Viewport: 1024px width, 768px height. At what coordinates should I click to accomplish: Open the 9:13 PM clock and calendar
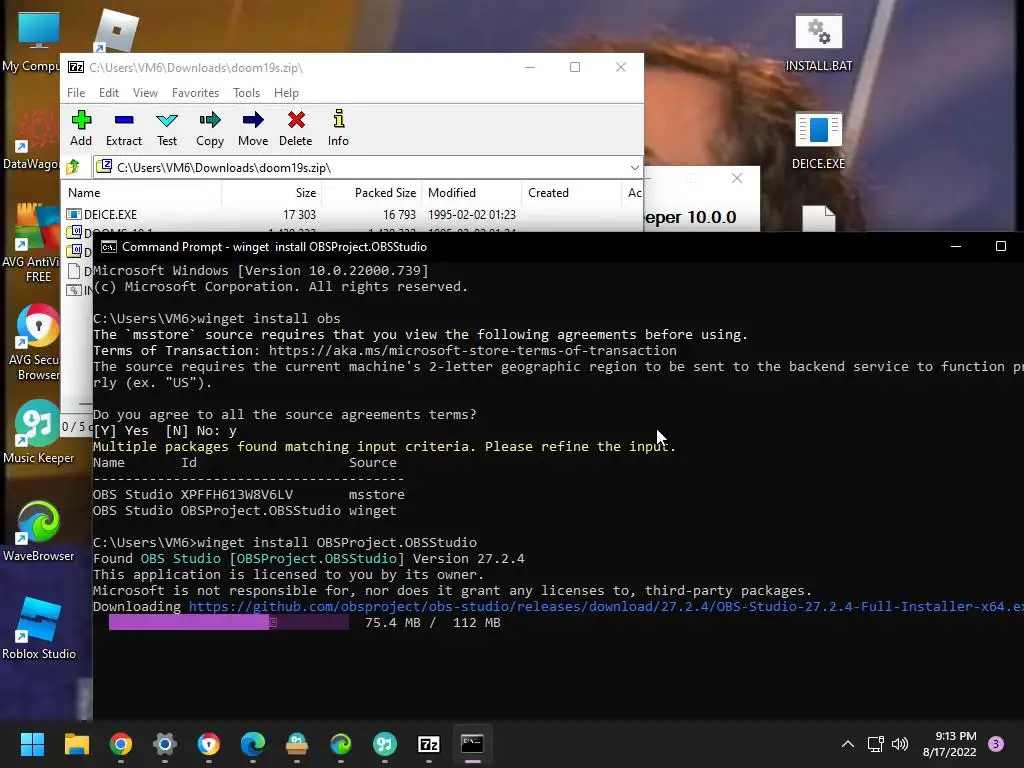[950, 744]
